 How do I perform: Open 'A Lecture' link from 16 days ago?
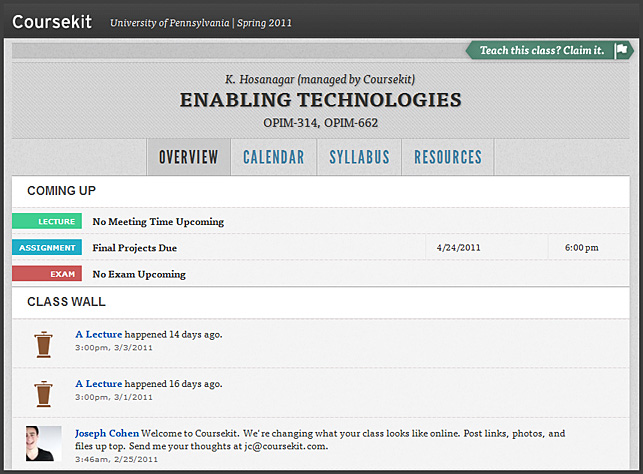[x=98, y=384]
